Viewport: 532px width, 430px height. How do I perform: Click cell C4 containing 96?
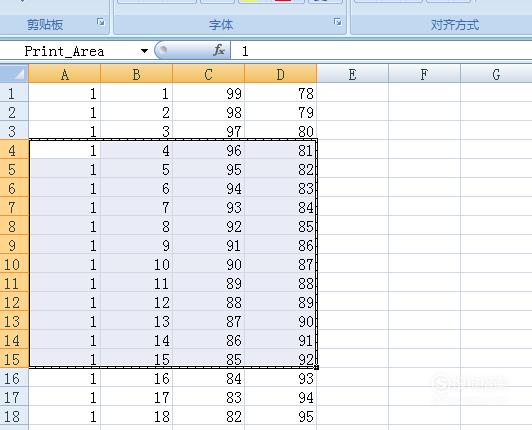point(208,150)
